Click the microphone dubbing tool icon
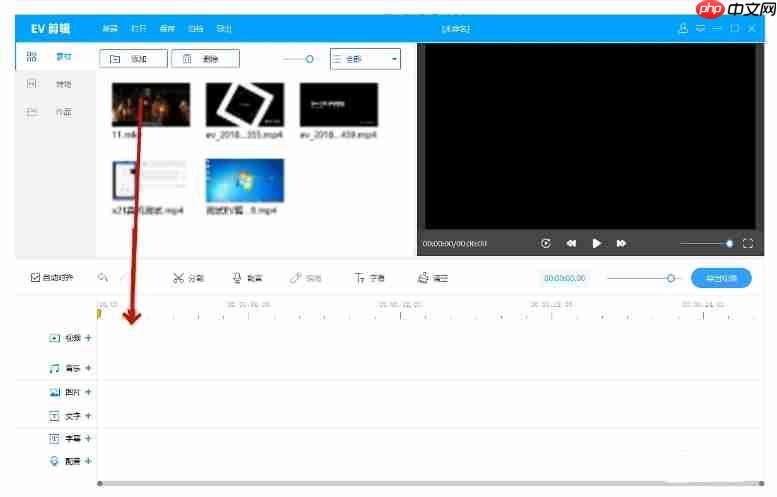 pos(237,278)
